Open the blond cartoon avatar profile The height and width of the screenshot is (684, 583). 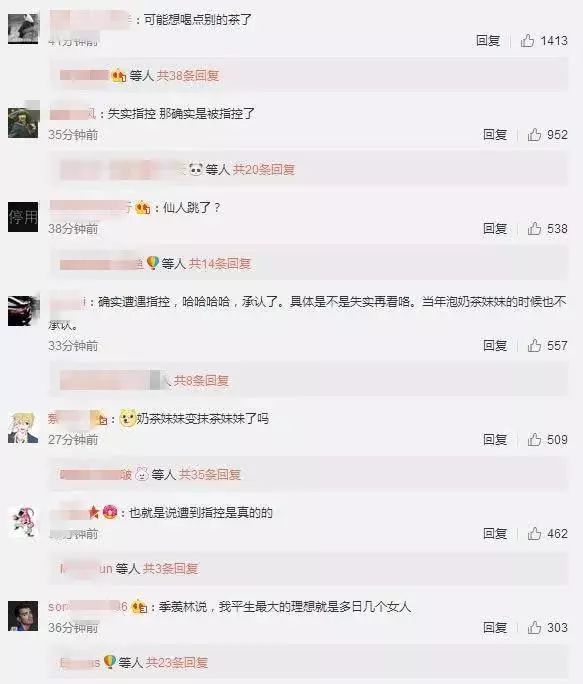(23, 428)
